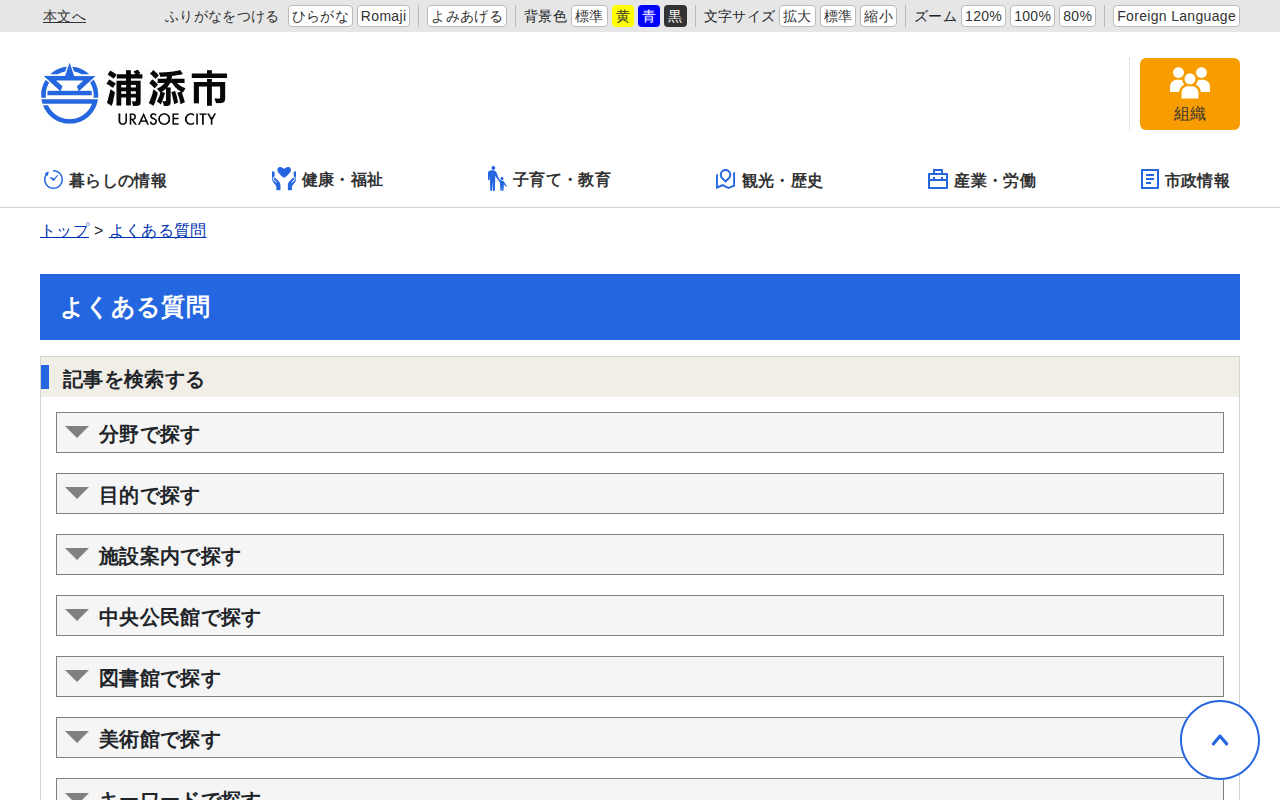Shrink text with the 縮小 button
Screen dimensions: 1280x800
pyautogui.click(x=878, y=16)
